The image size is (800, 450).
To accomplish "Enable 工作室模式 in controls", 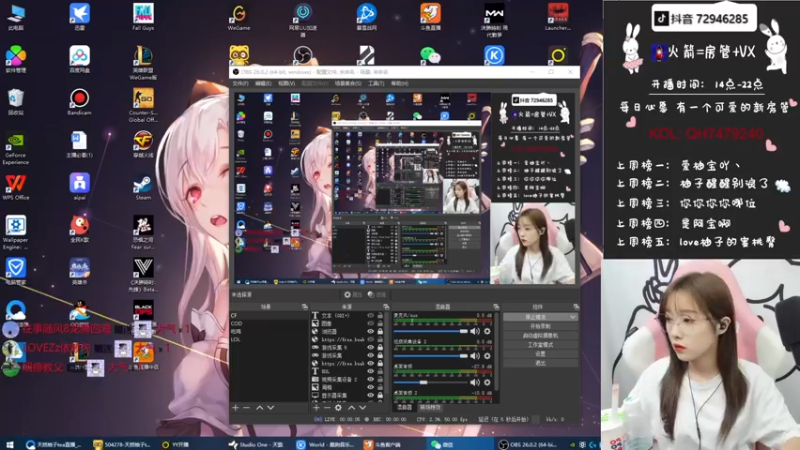I will [x=540, y=344].
